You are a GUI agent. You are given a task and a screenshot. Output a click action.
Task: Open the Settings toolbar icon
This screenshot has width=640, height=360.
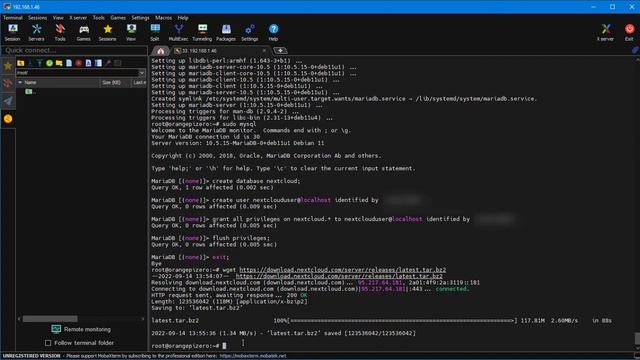click(249, 32)
